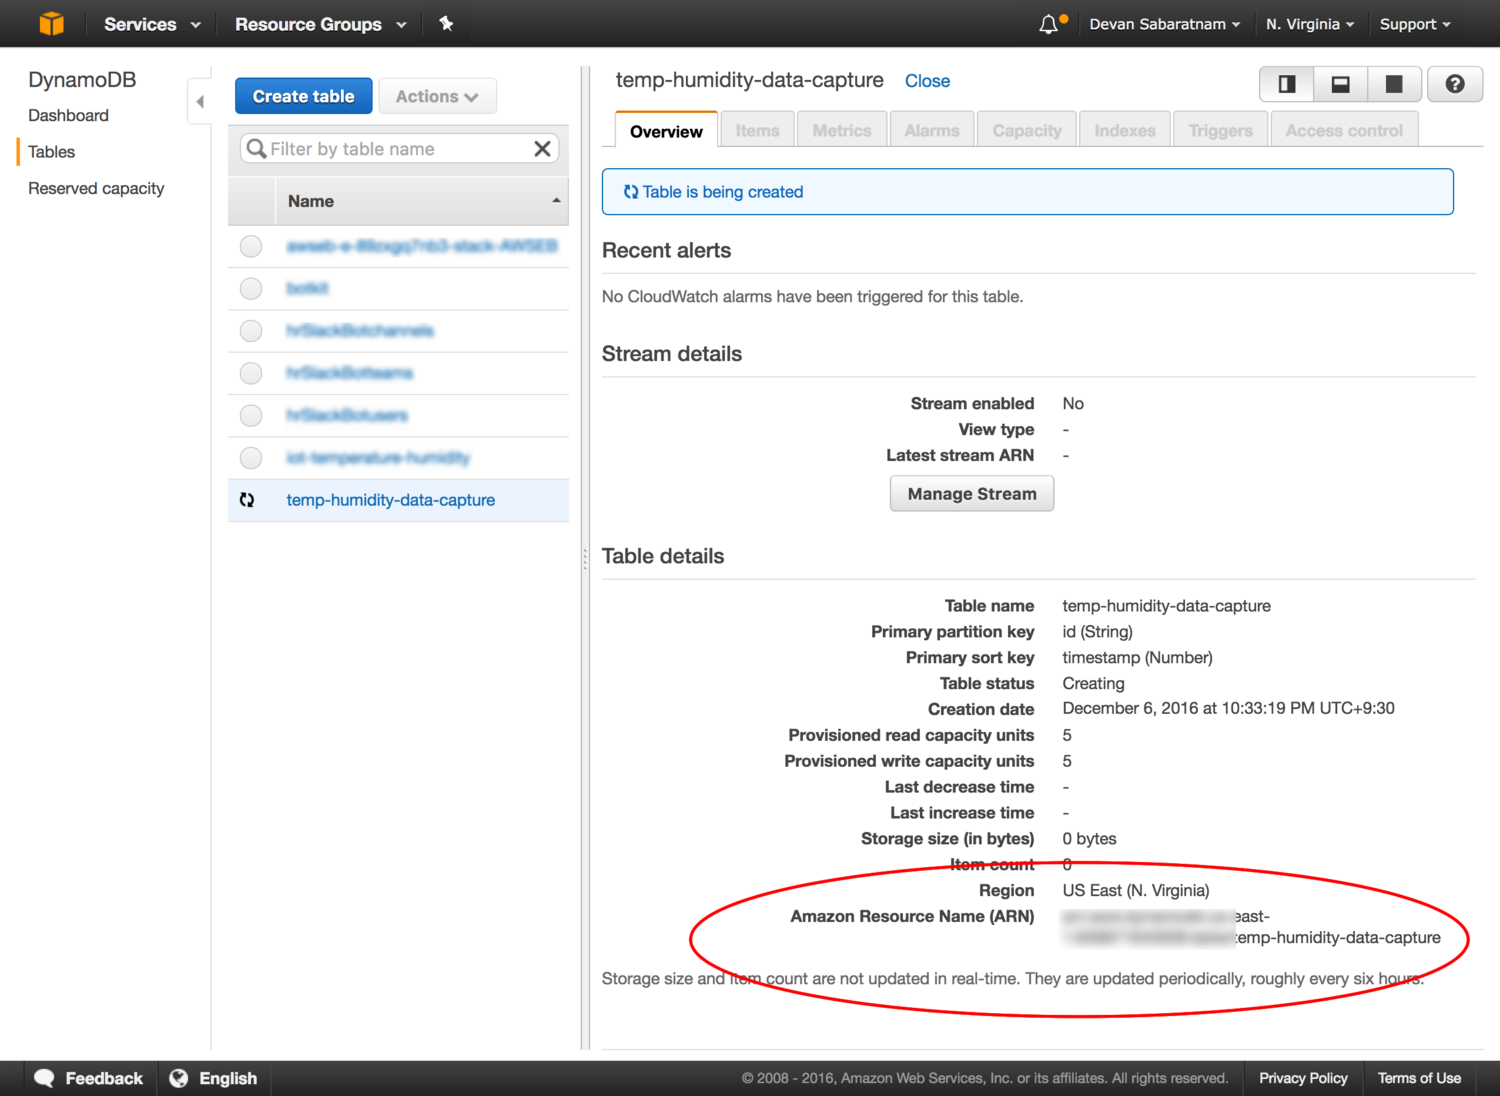Open the Access control tab
The image size is (1500, 1096).
[x=1344, y=130]
